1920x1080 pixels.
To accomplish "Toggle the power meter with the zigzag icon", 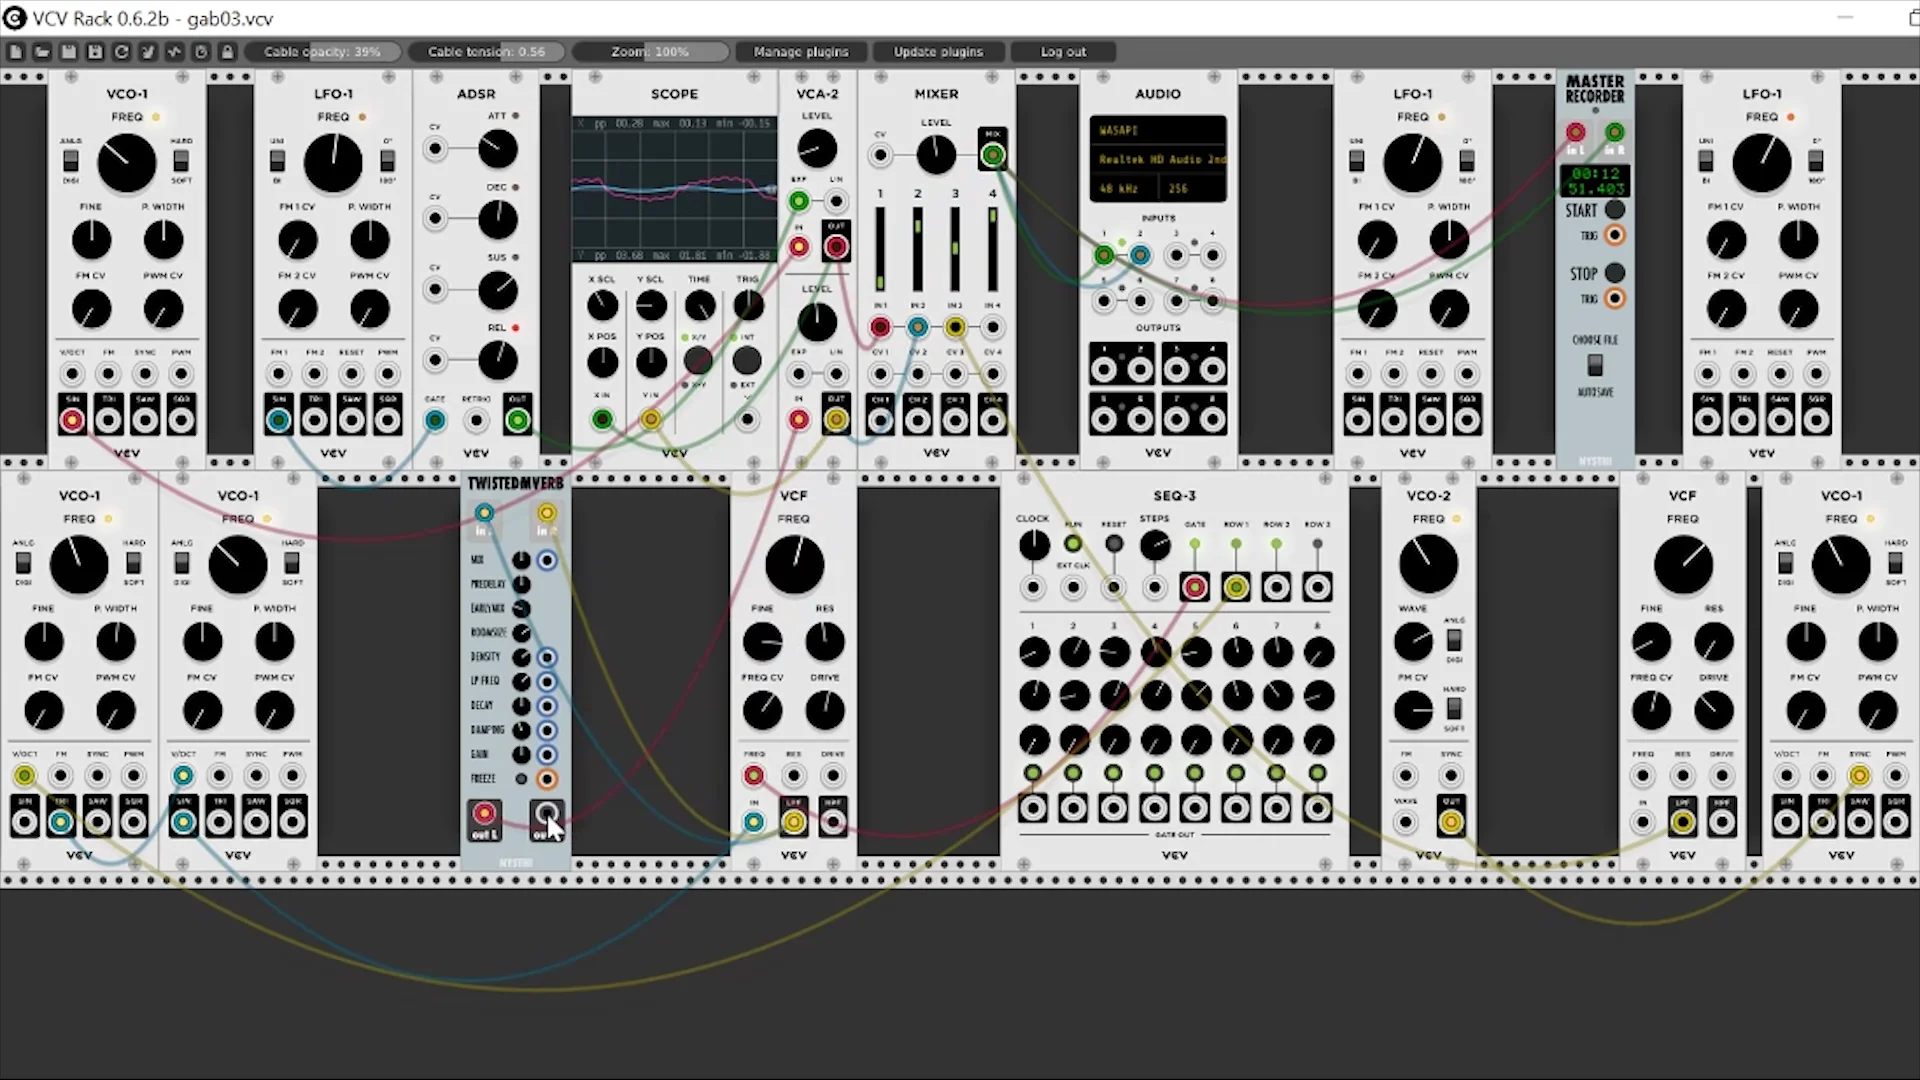I will pos(174,51).
